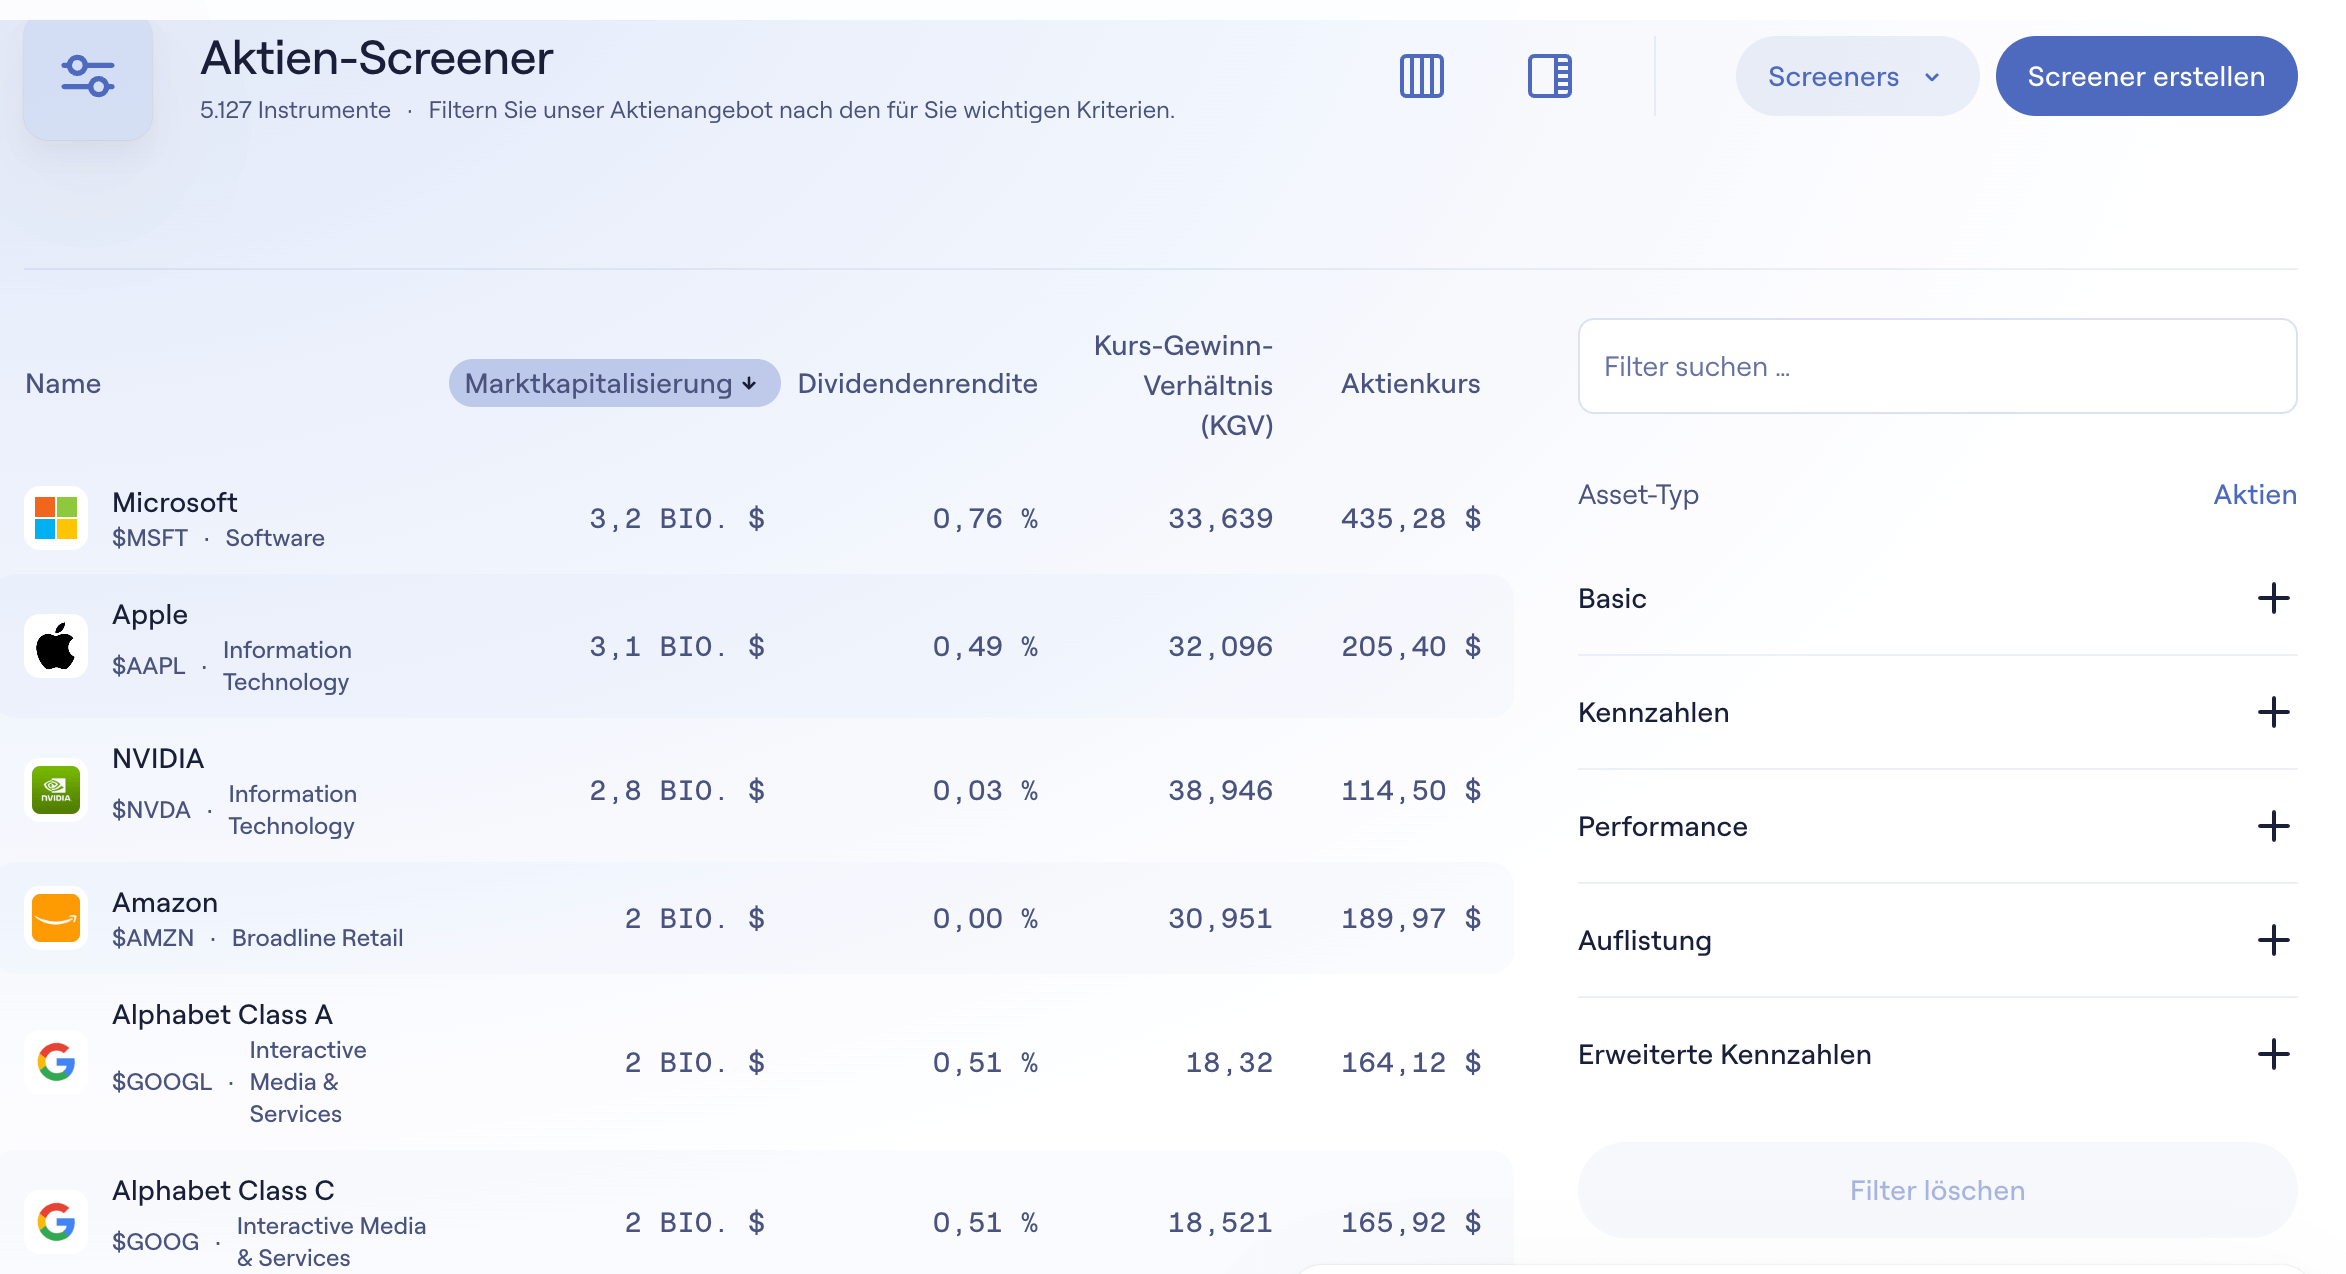
Task: Click Apple's price 205,40 $
Action: tap(1411, 646)
